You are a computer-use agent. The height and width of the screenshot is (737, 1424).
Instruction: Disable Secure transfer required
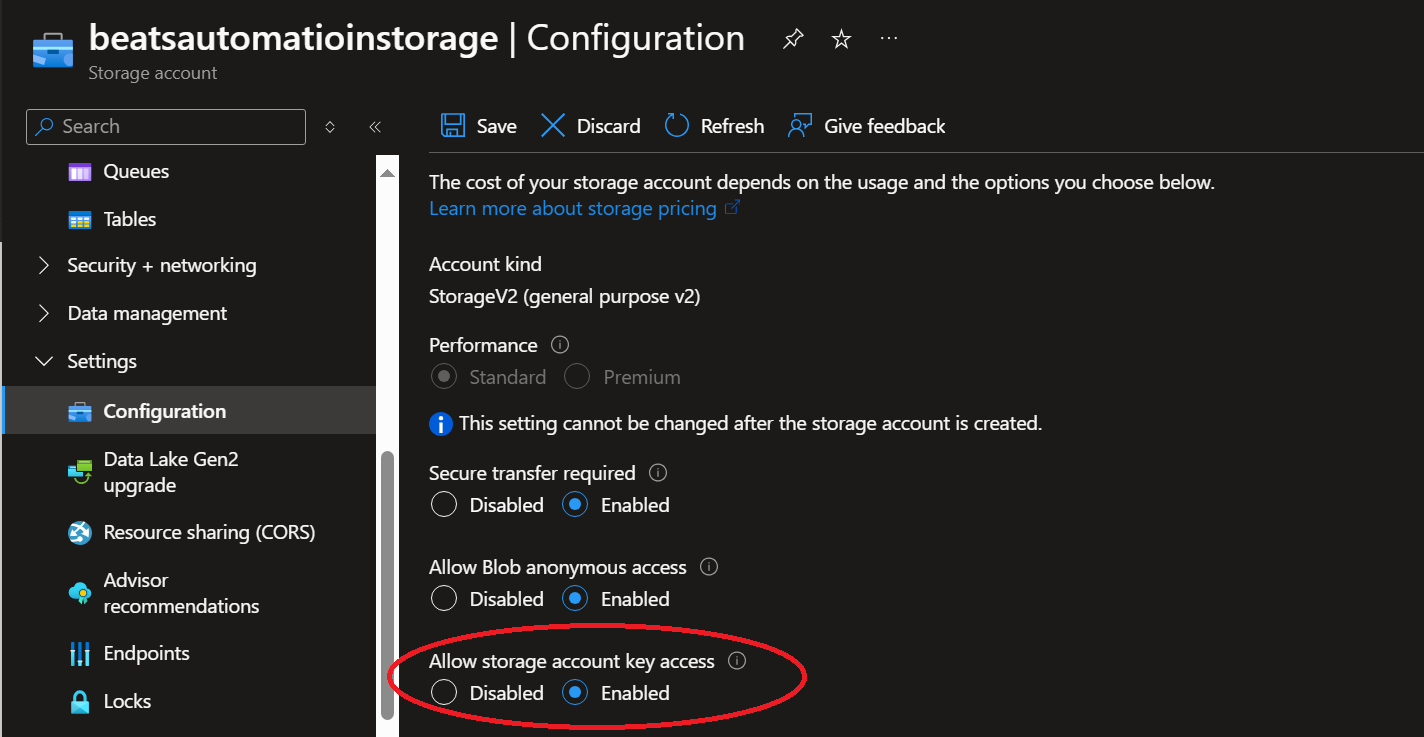[x=444, y=505]
